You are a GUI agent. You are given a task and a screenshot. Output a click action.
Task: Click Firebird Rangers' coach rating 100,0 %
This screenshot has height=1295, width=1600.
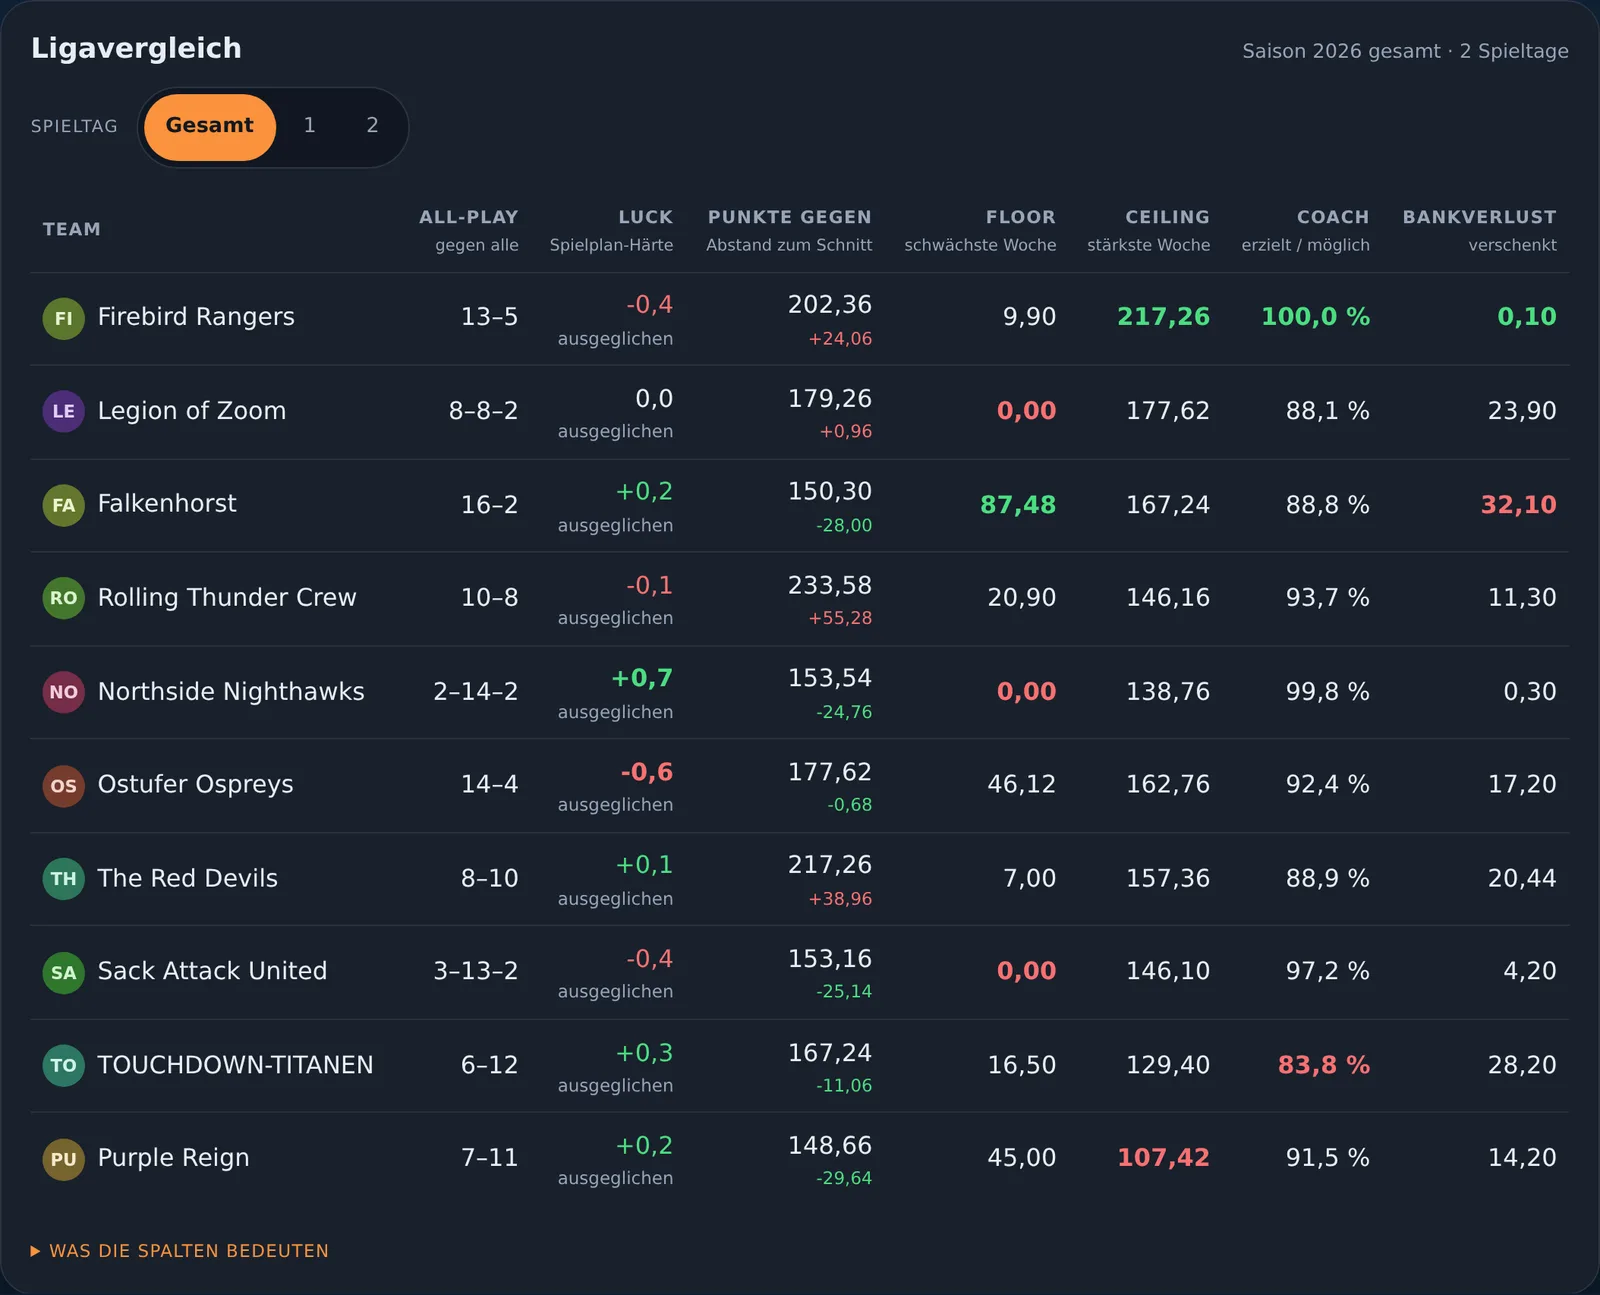pyautogui.click(x=1315, y=317)
